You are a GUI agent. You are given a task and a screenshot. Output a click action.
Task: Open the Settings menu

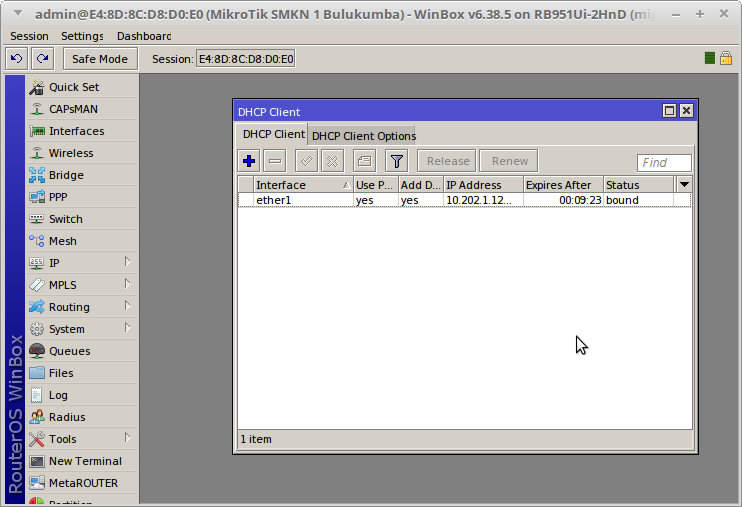point(82,36)
